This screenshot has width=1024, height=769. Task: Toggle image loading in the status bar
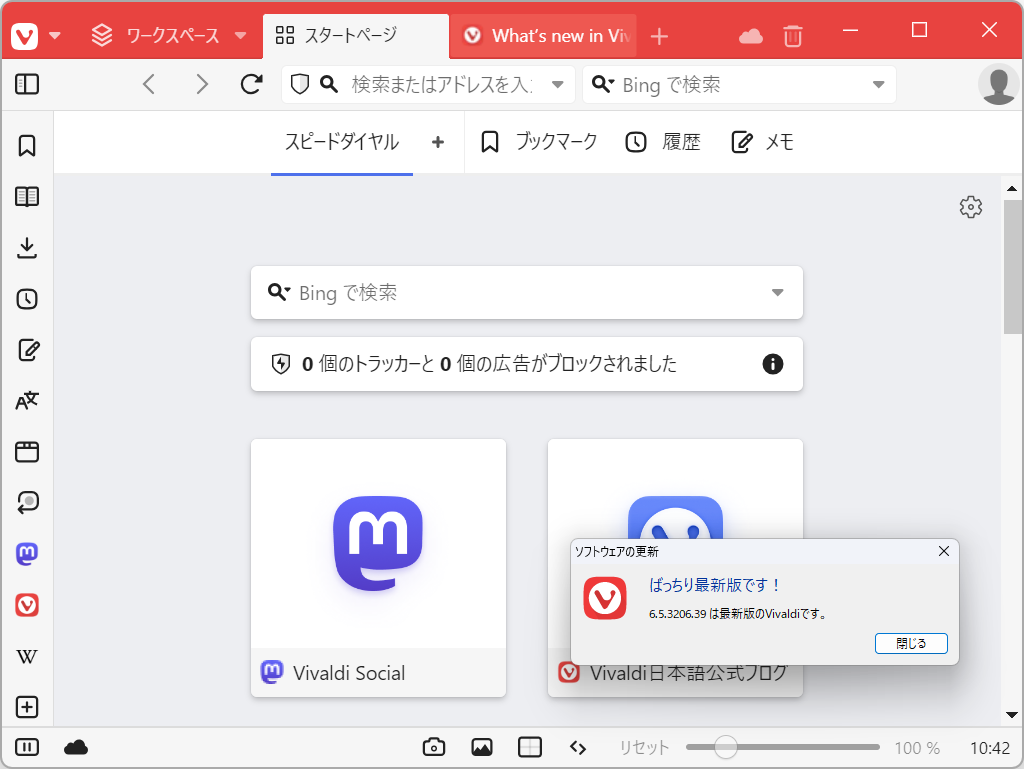(x=481, y=747)
